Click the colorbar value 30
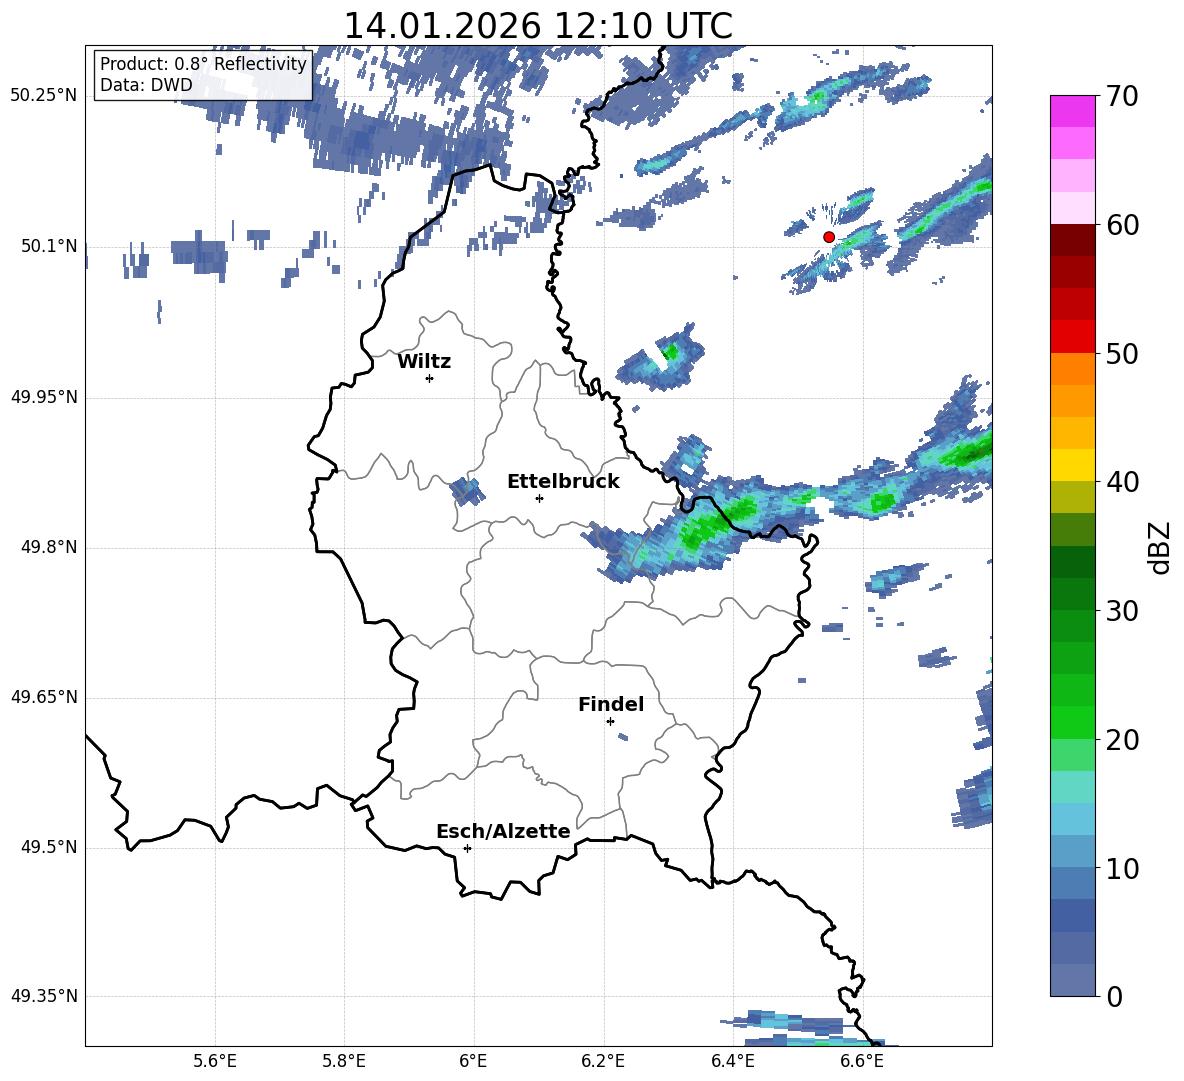Viewport: 1184px width, 1081px height. tap(1122, 611)
